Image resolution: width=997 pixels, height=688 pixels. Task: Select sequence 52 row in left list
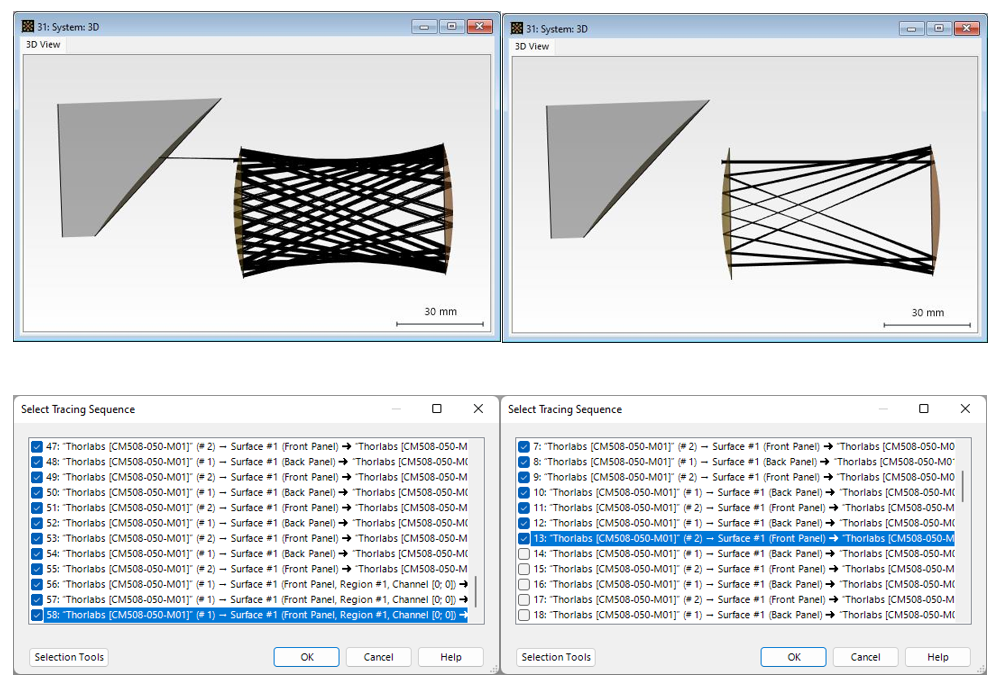pyautogui.click(x=256, y=523)
